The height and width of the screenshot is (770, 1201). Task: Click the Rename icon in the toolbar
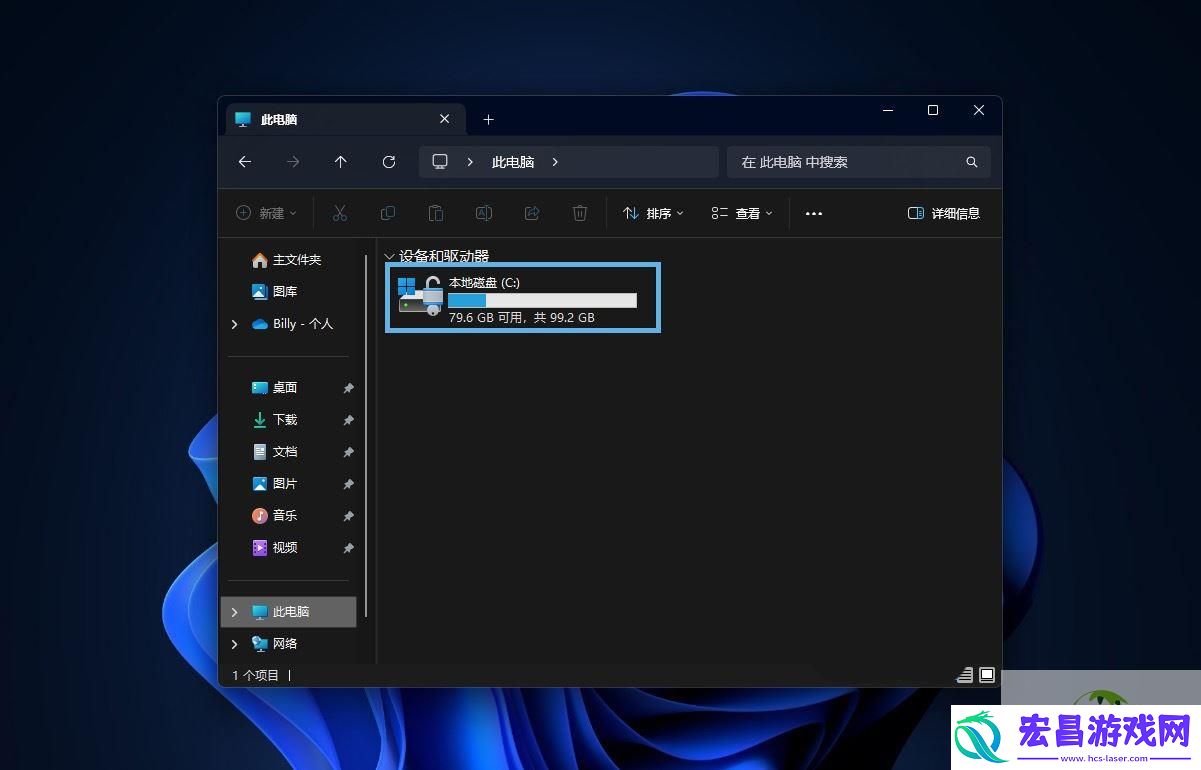[x=484, y=213]
